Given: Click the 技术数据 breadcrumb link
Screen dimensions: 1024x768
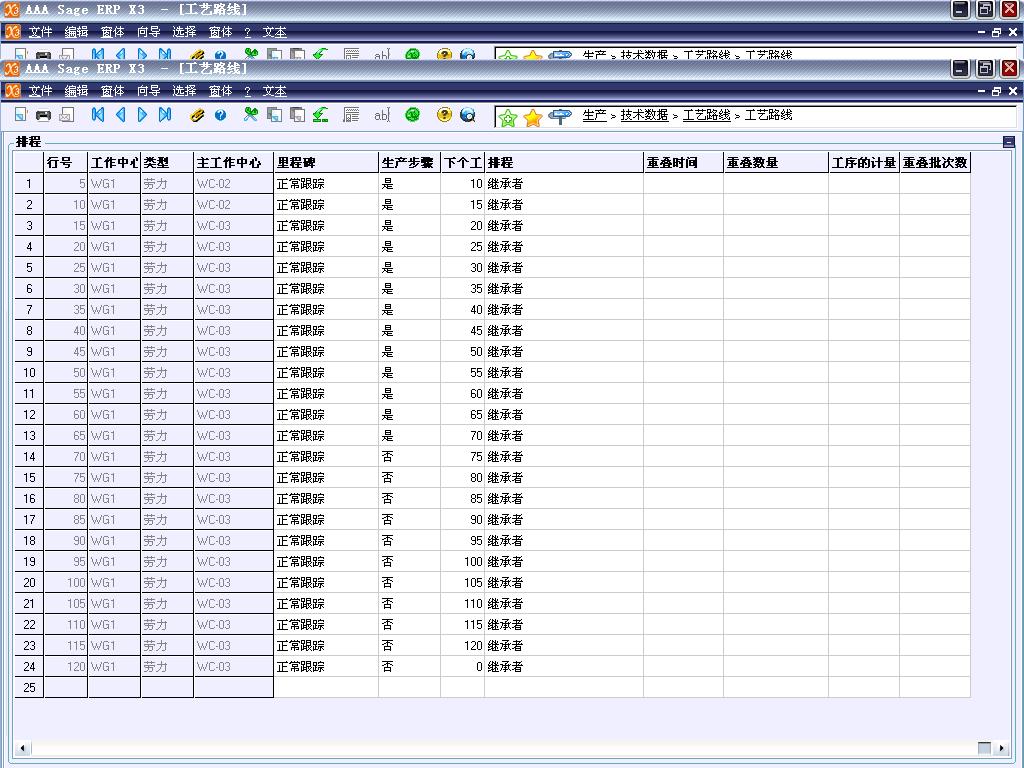Looking at the screenshot, I should [x=644, y=116].
